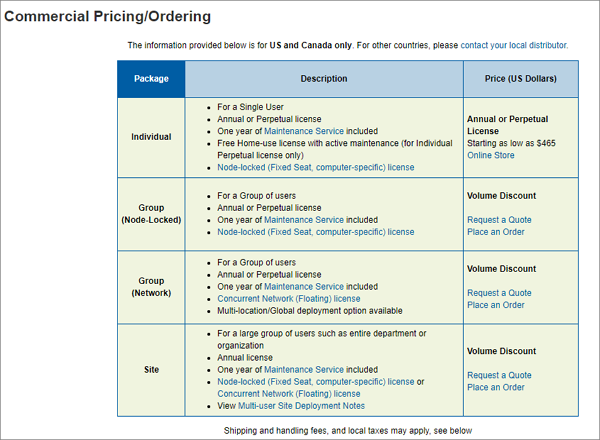The width and height of the screenshot is (600, 440).
Task: Click Request a Quote for Group Network
Action: (499, 293)
